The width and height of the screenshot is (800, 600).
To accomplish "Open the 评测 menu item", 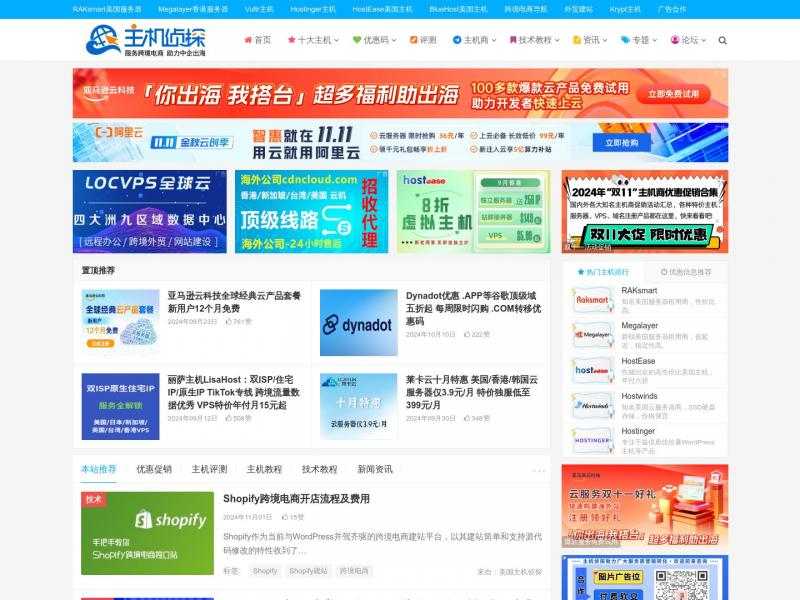I will point(423,40).
